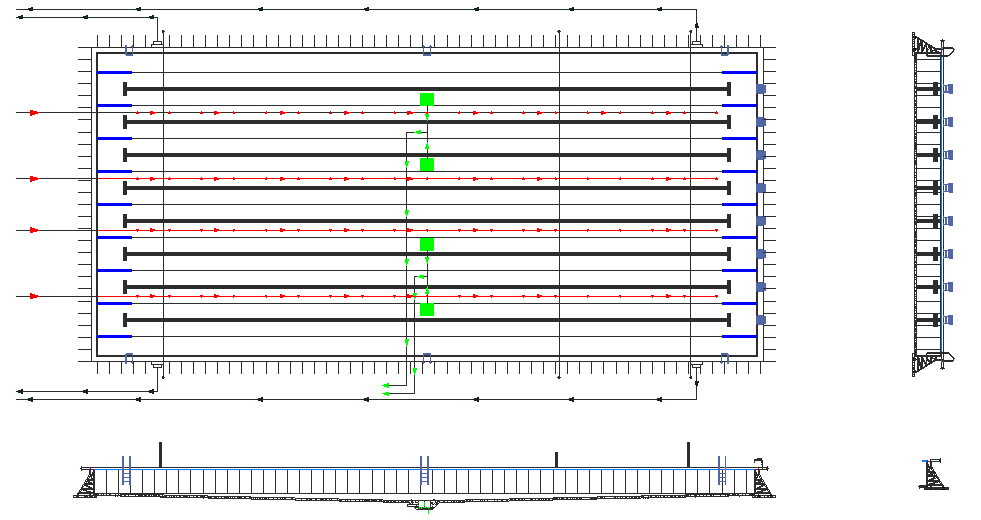Select the bottommost red inlet arrowhead at left

[x=34, y=296]
